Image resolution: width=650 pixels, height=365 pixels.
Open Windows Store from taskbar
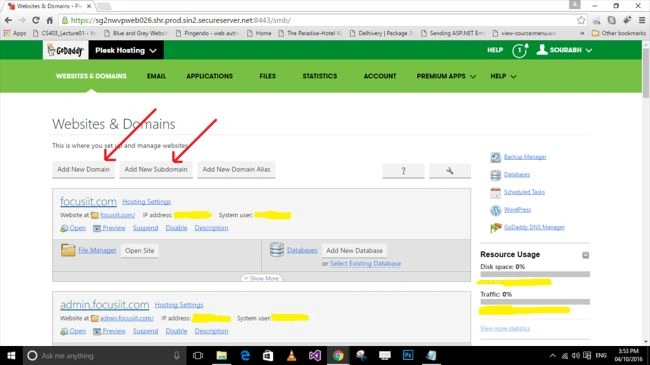(268, 355)
